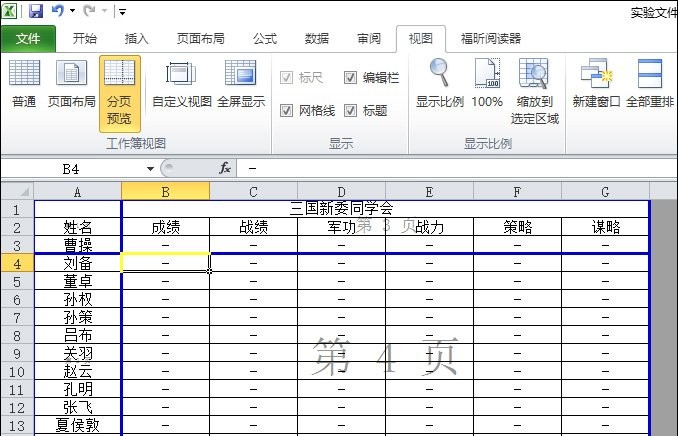
Task: Open the 显示比例 zoom dialog
Action: 439,83
